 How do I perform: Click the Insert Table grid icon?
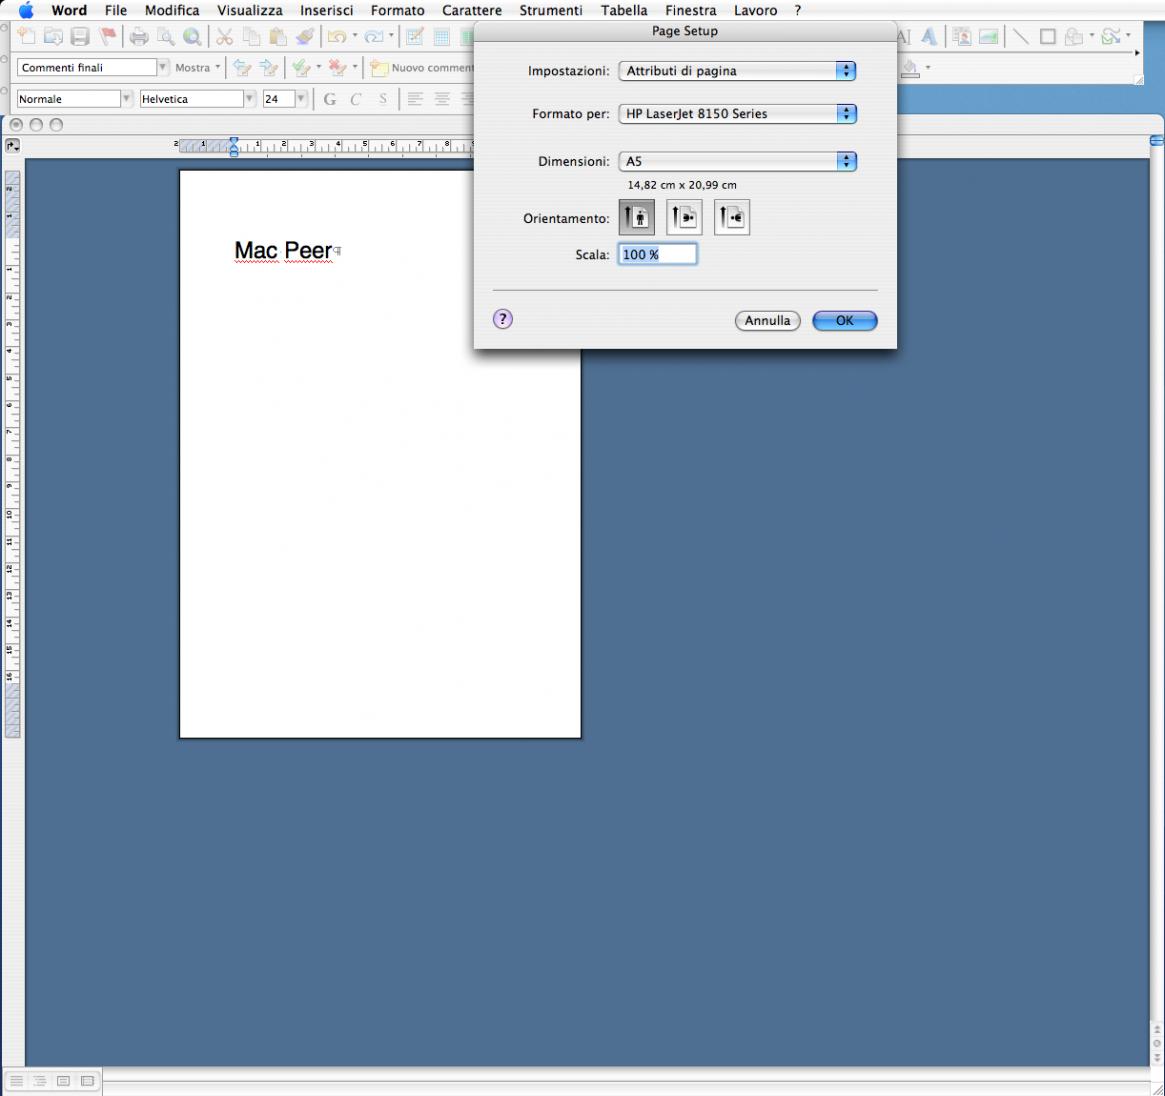pyautogui.click(x=441, y=36)
